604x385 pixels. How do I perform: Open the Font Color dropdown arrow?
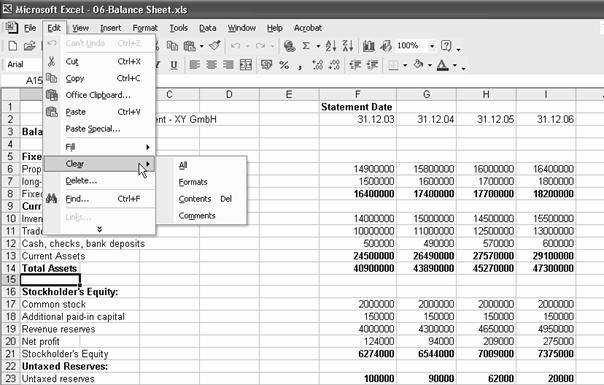coord(455,65)
